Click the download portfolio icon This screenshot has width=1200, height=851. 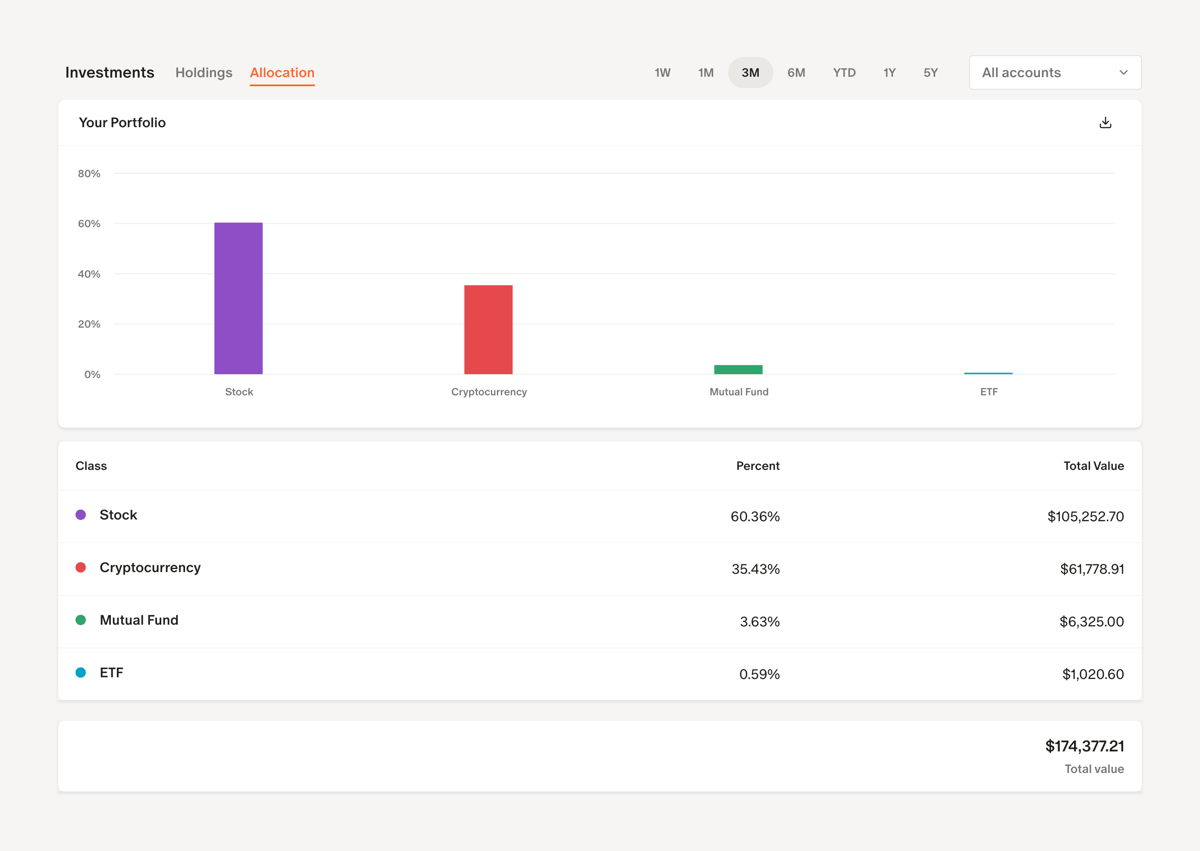pyautogui.click(x=1105, y=121)
